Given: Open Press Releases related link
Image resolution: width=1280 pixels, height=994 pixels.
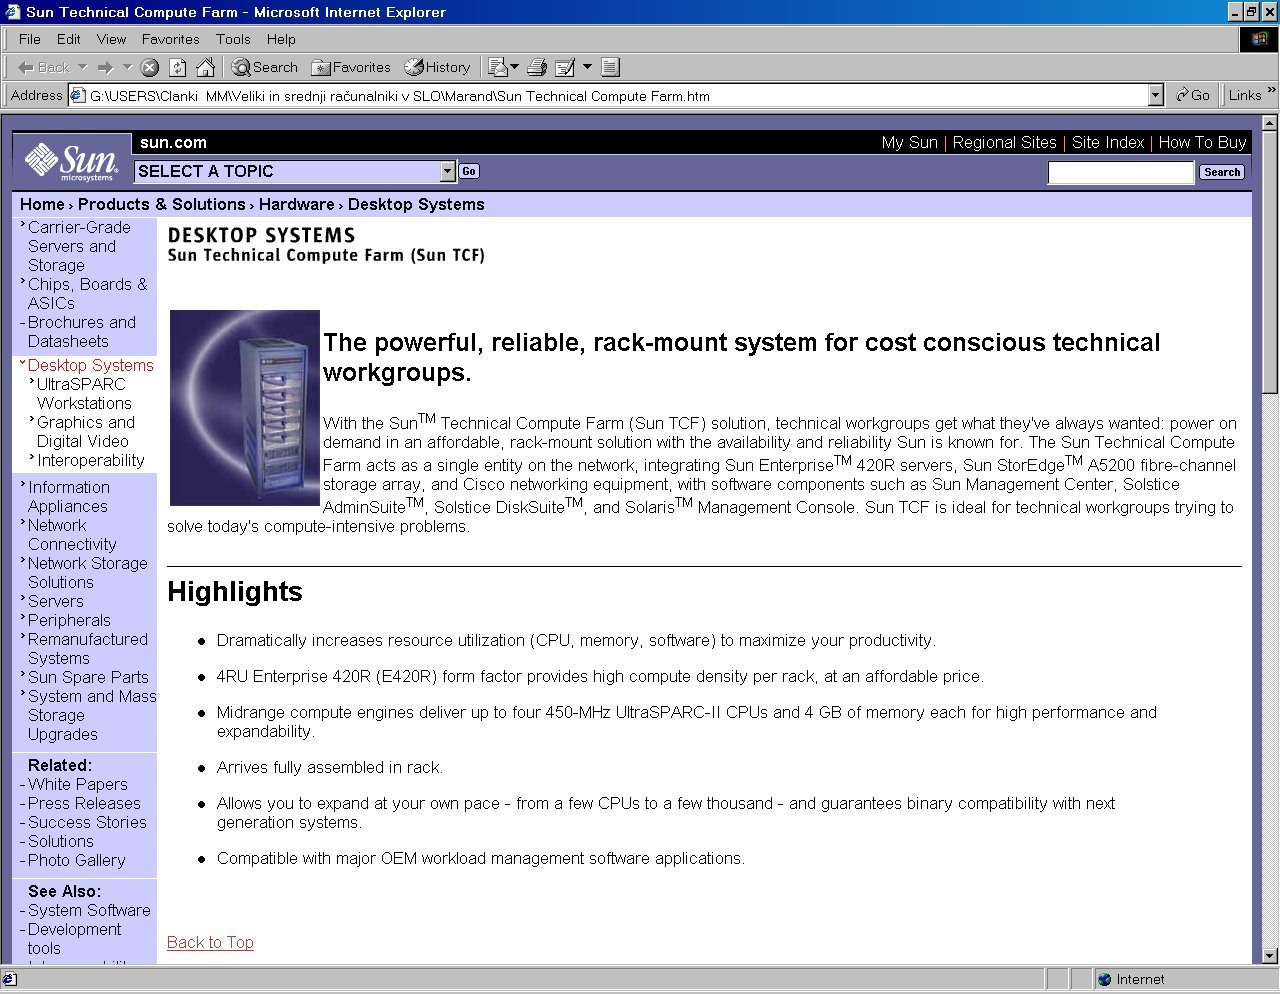Looking at the screenshot, I should click(x=84, y=803).
